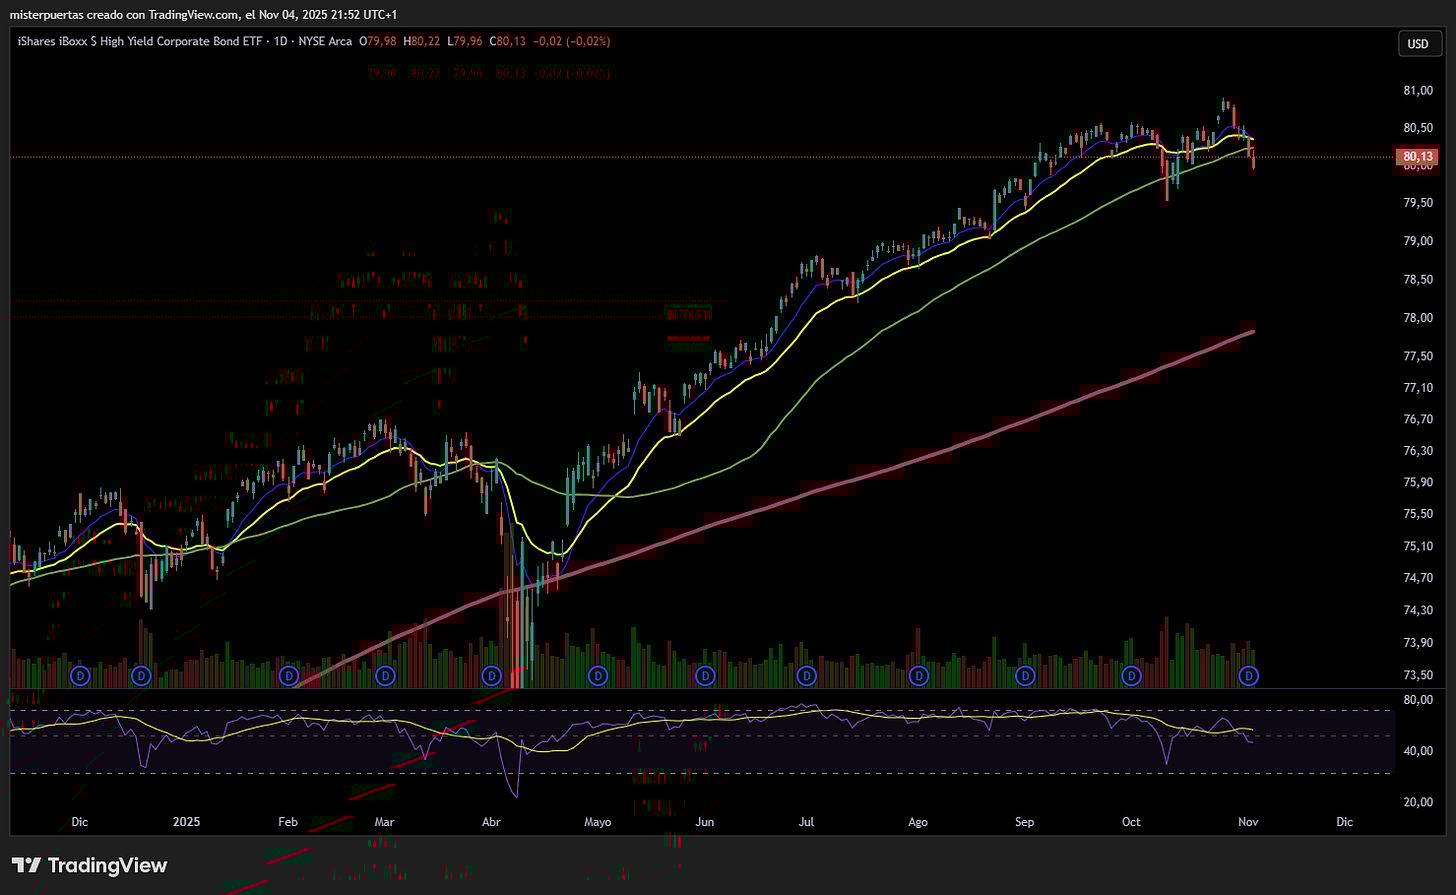Select the dividend D marker between Dic and 2025
Image resolution: width=1456 pixels, height=895 pixels.
coord(141,676)
